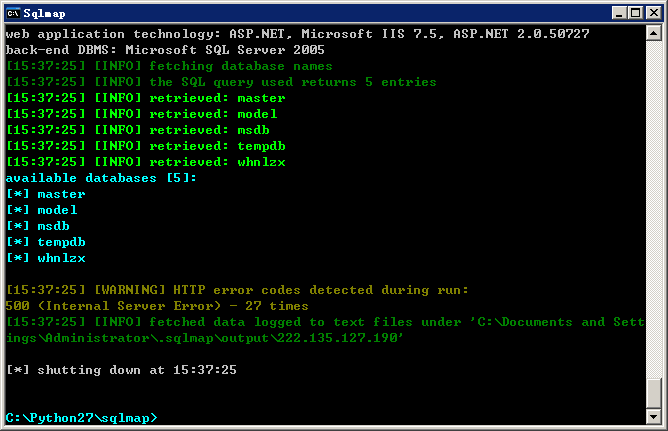This screenshot has height=431, width=668.
Task: Click the 'back-end DBMS' SQL Server 2005 line
Action: tap(165, 50)
